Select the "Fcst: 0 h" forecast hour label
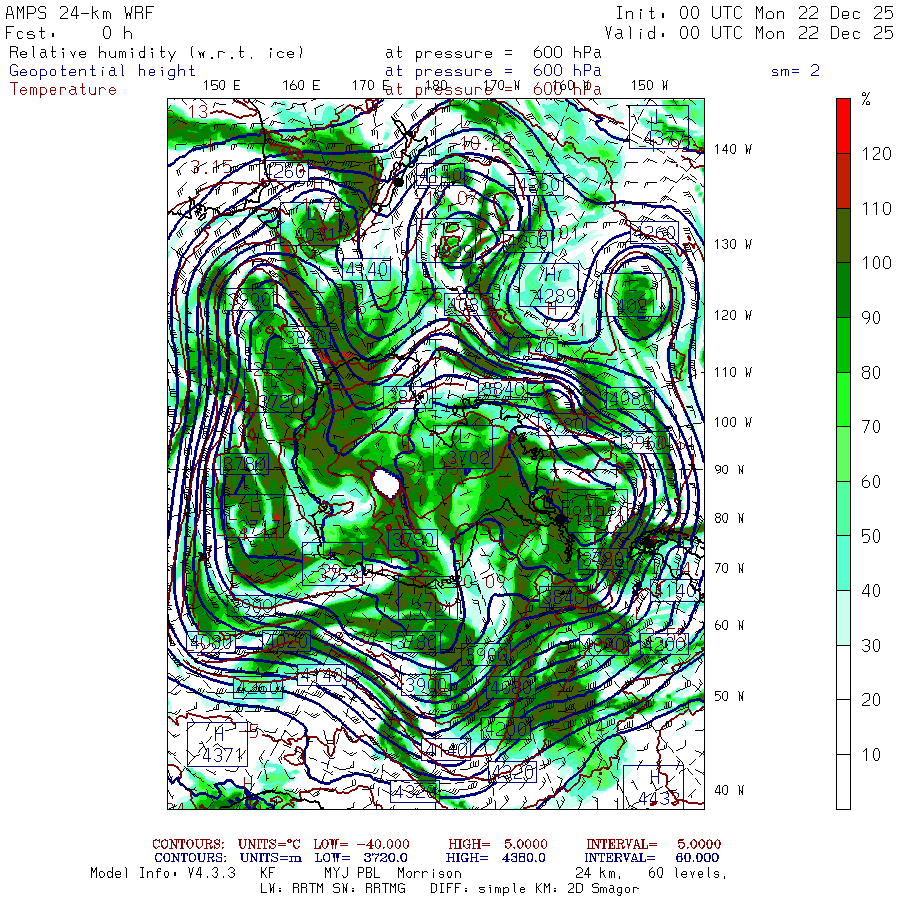 pos(69,33)
